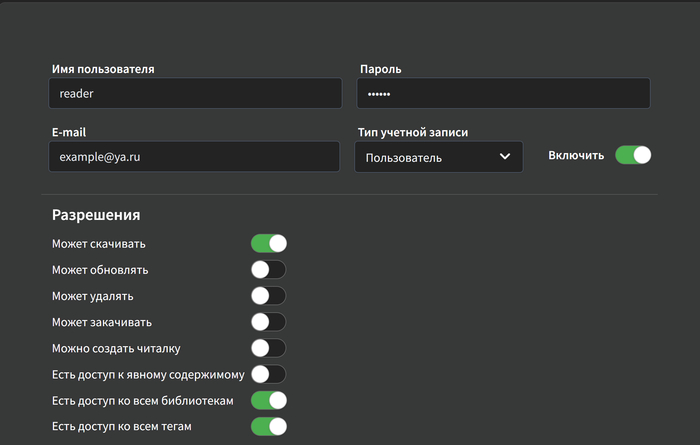Image resolution: width=700 pixels, height=445 pixels.
Task: Turn off Есть доступ ко всем тегам
Action: [x=268, y=427]
